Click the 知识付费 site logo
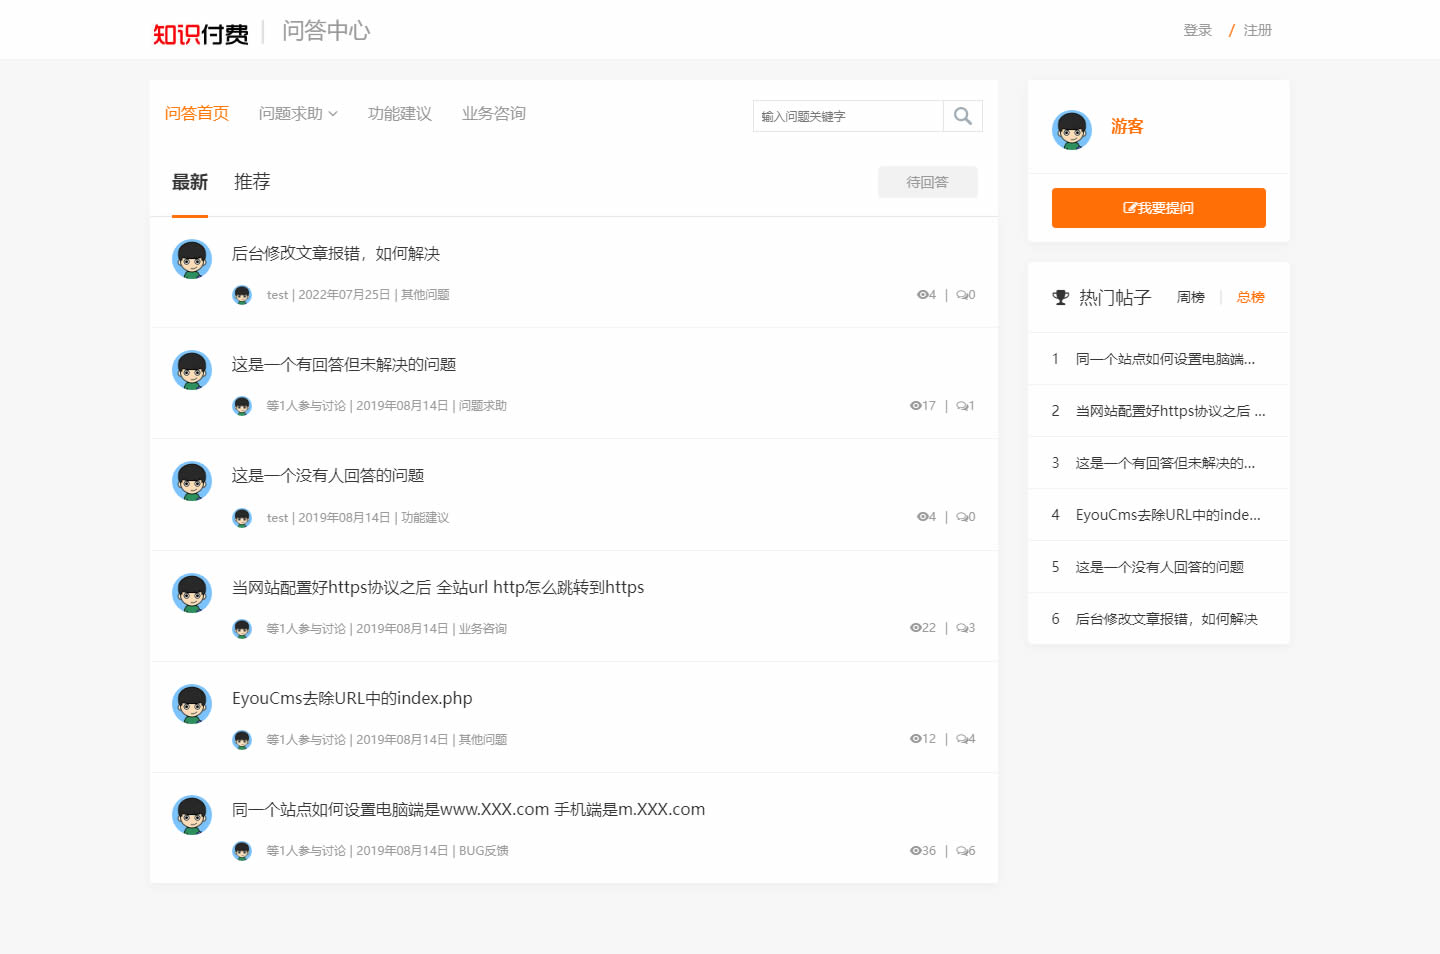The image size is (1440, 954). pyautogui.click(x=201, y=34)
